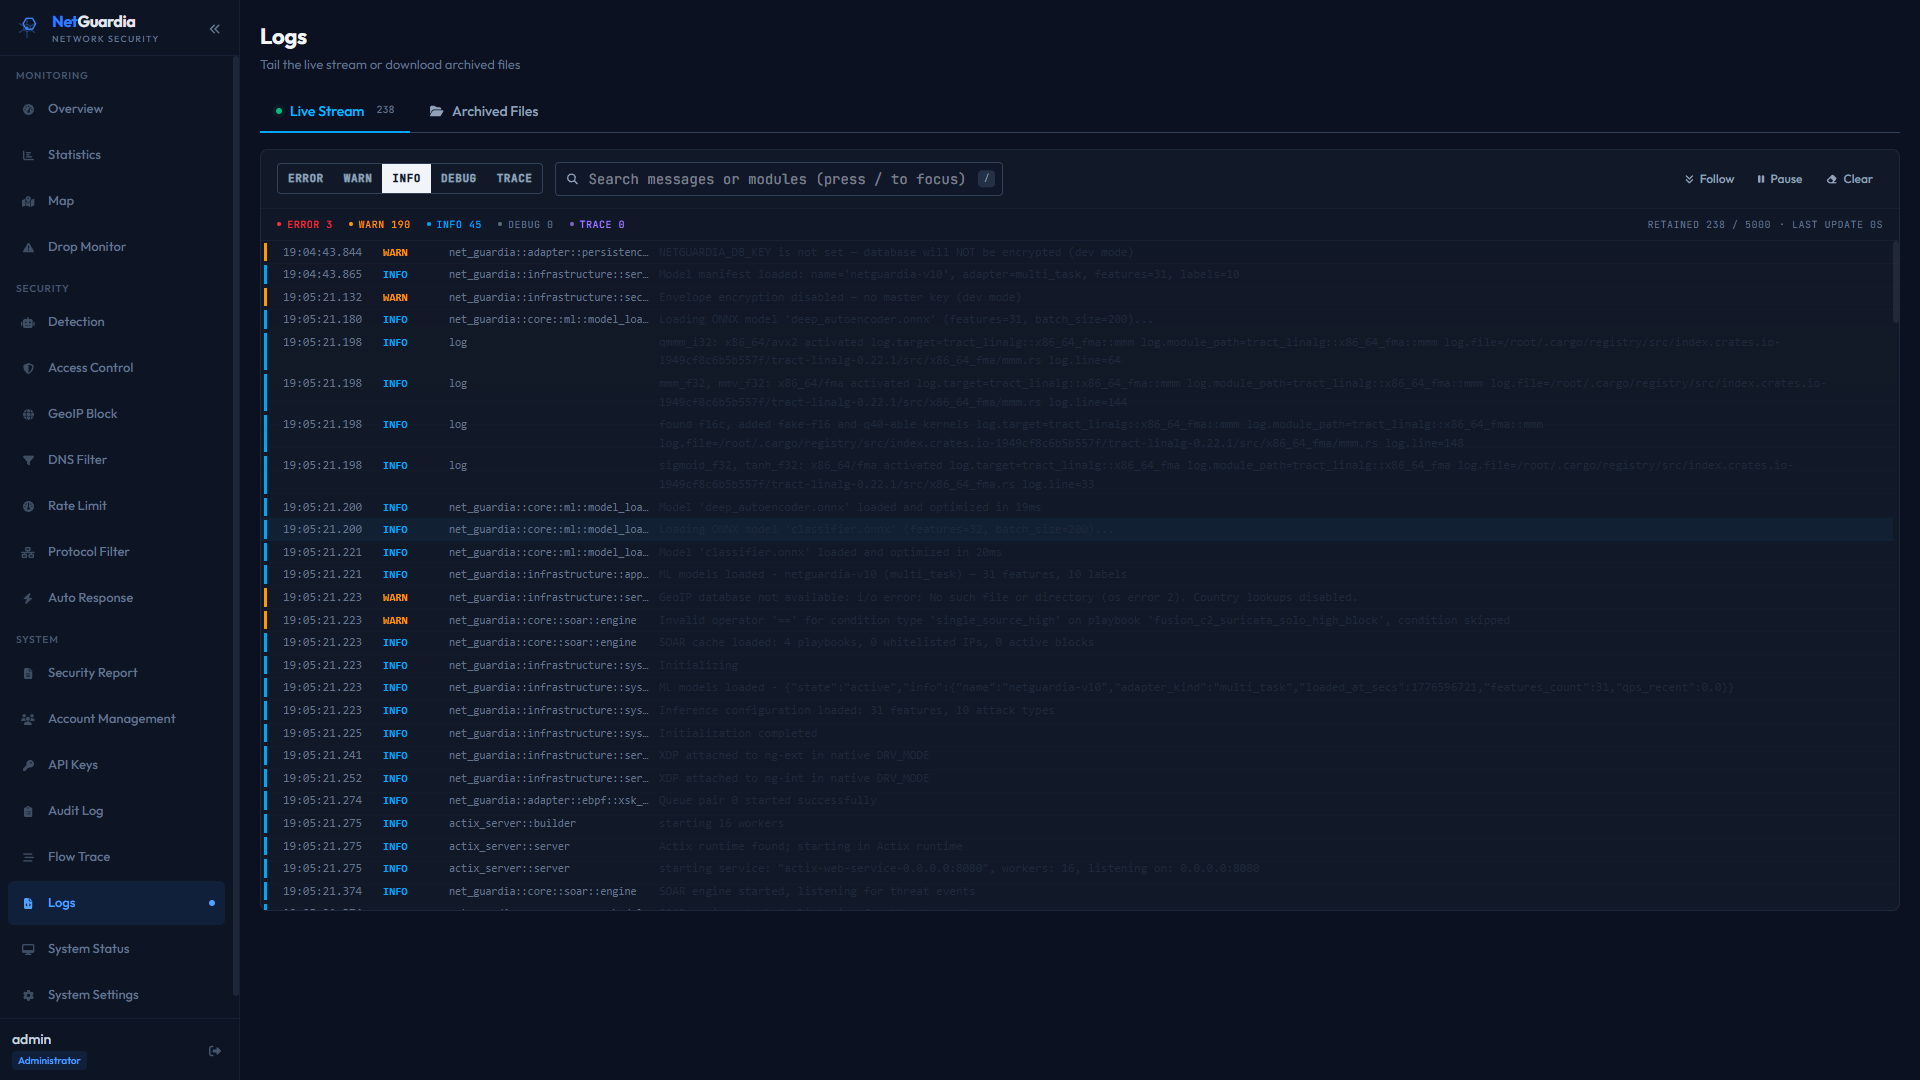This screenshot has height=1080, width=1920.
Task: Toggle the WARN level filter
Action: tap(357, 178)
